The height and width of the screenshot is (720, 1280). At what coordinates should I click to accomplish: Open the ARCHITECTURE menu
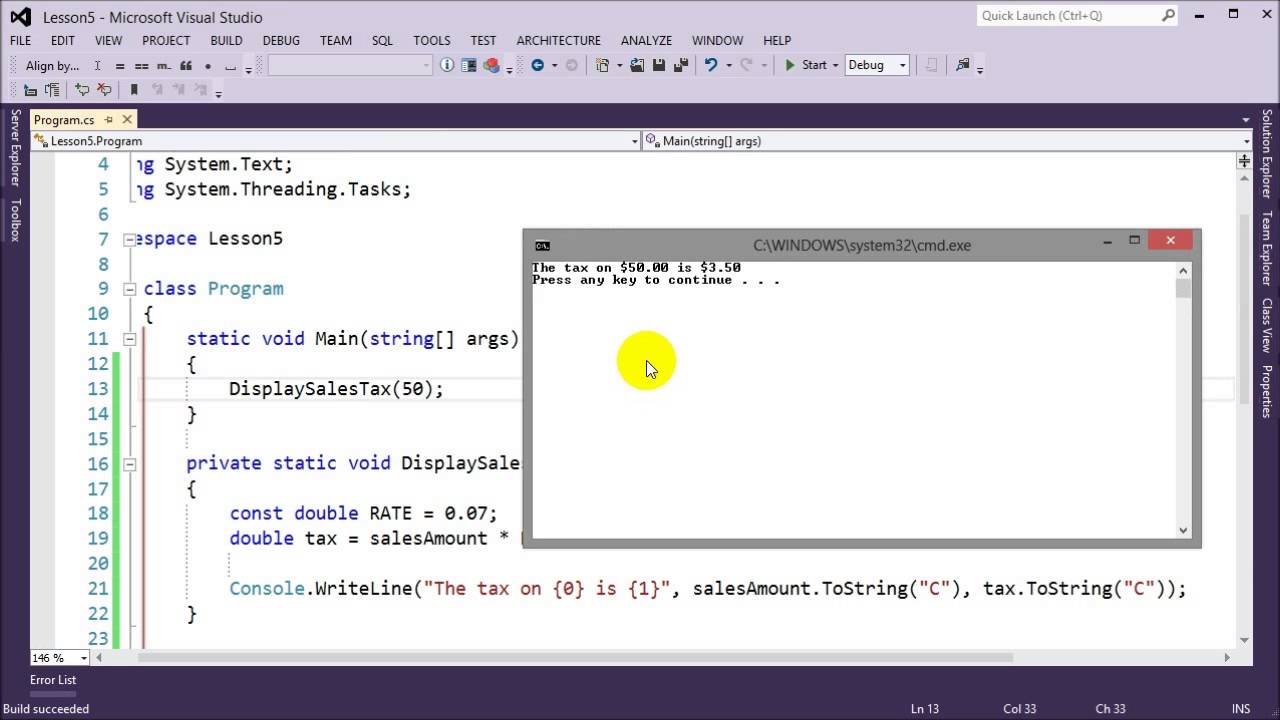558,40
